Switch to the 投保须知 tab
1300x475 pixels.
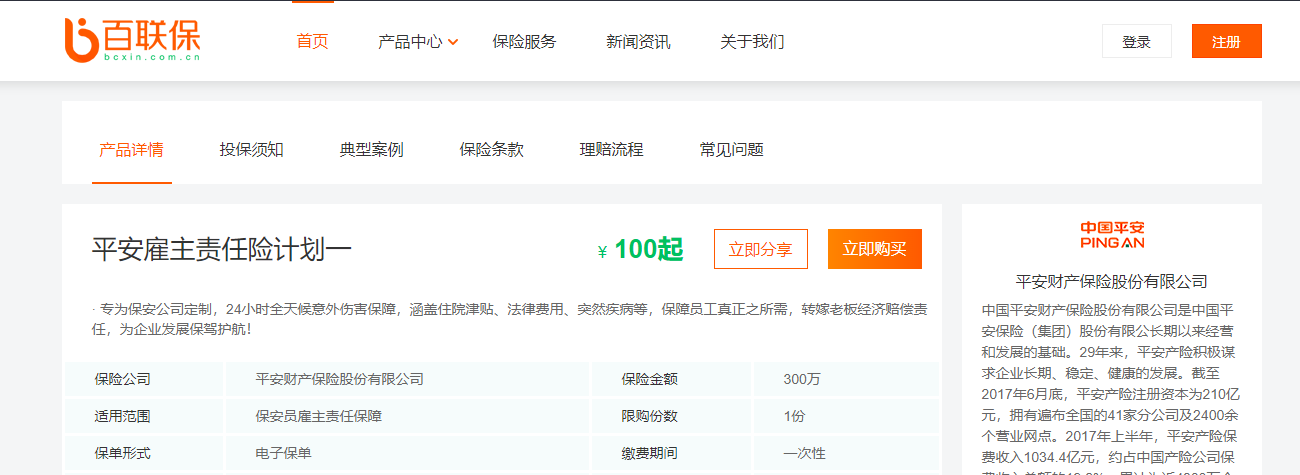point(252,150)
